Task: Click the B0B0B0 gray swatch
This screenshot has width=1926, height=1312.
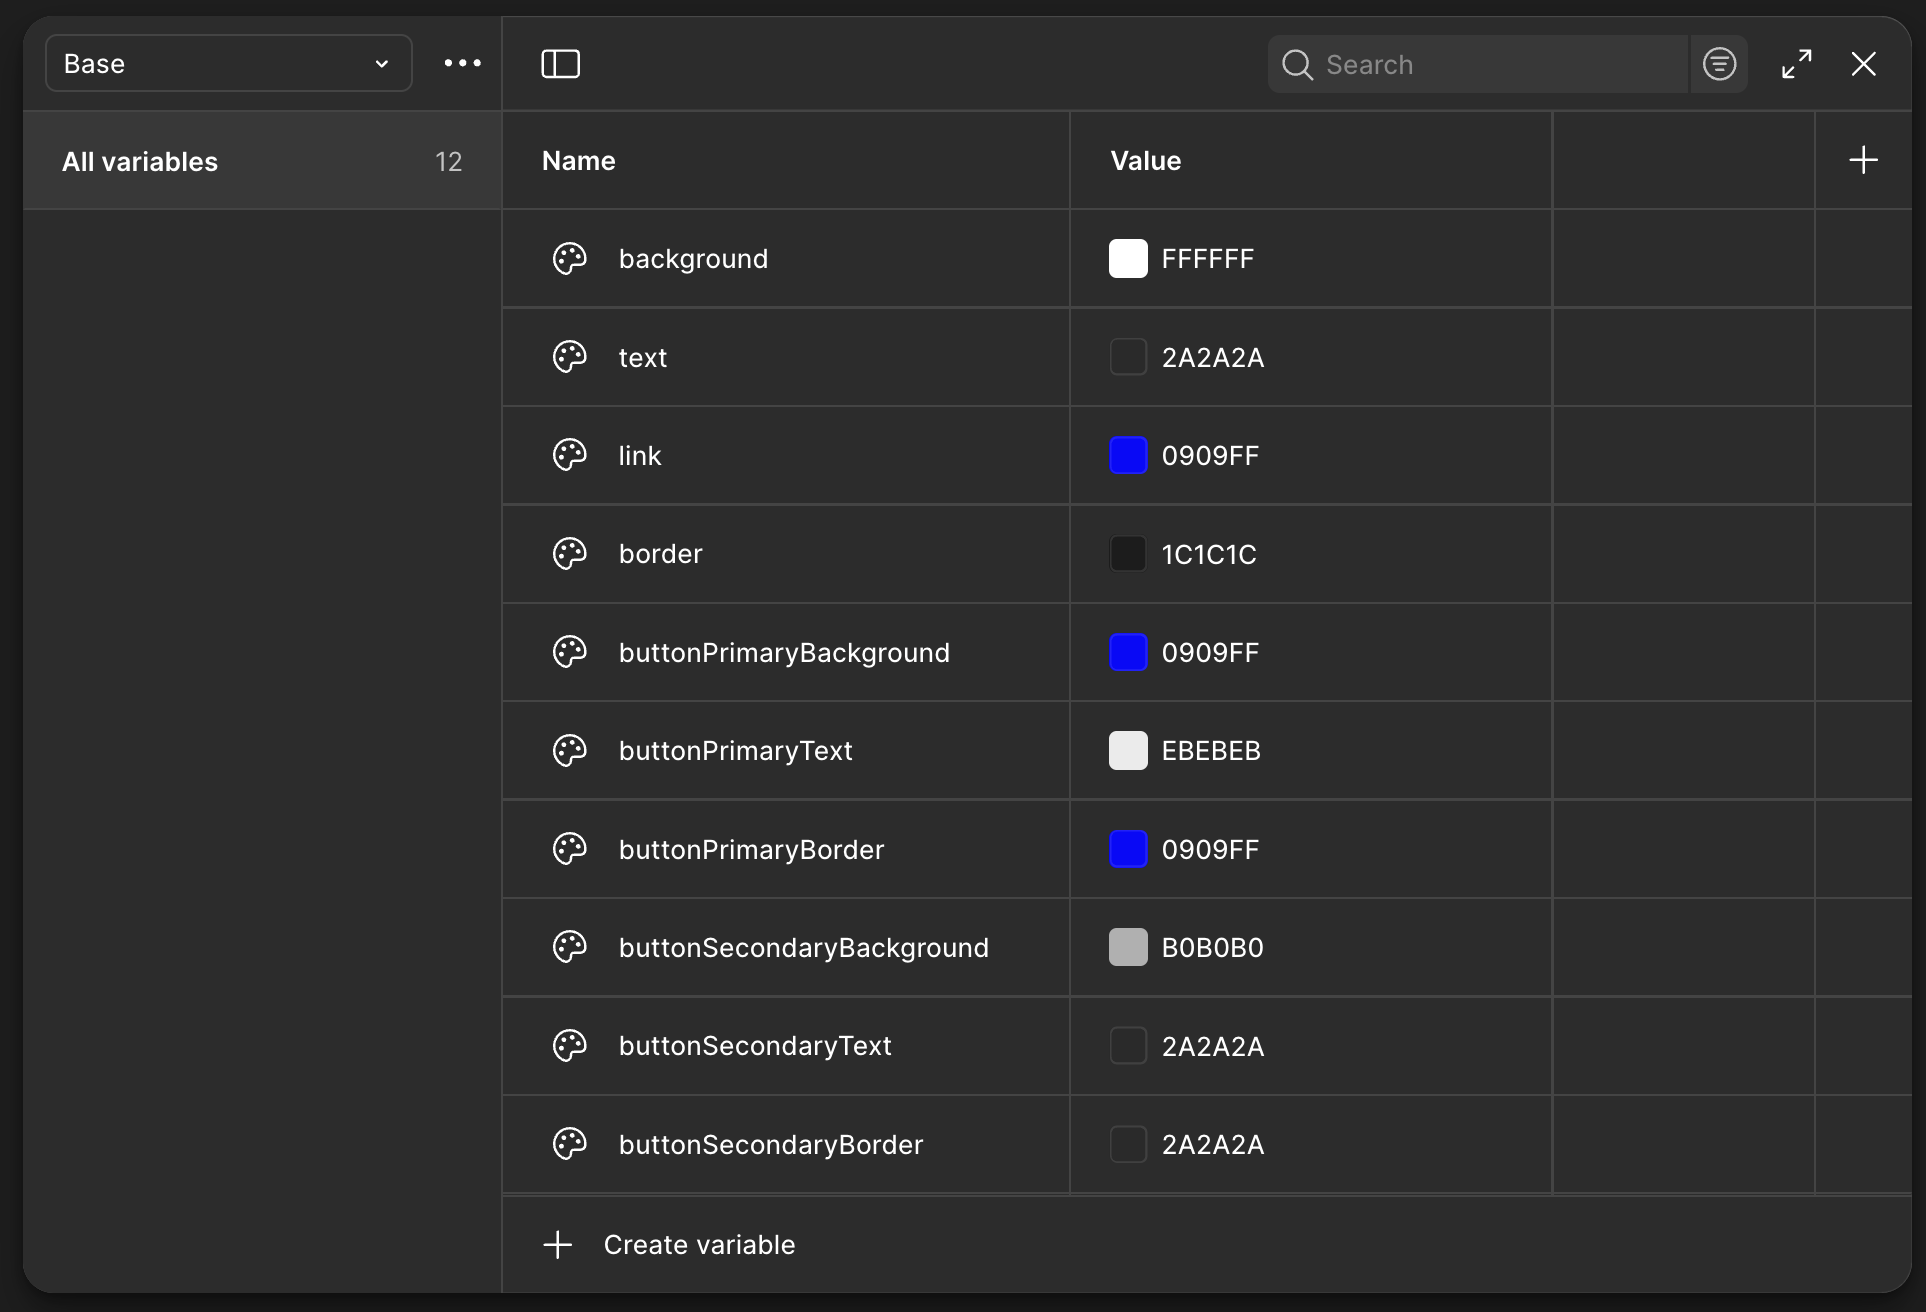Action: pos(1128,947)
